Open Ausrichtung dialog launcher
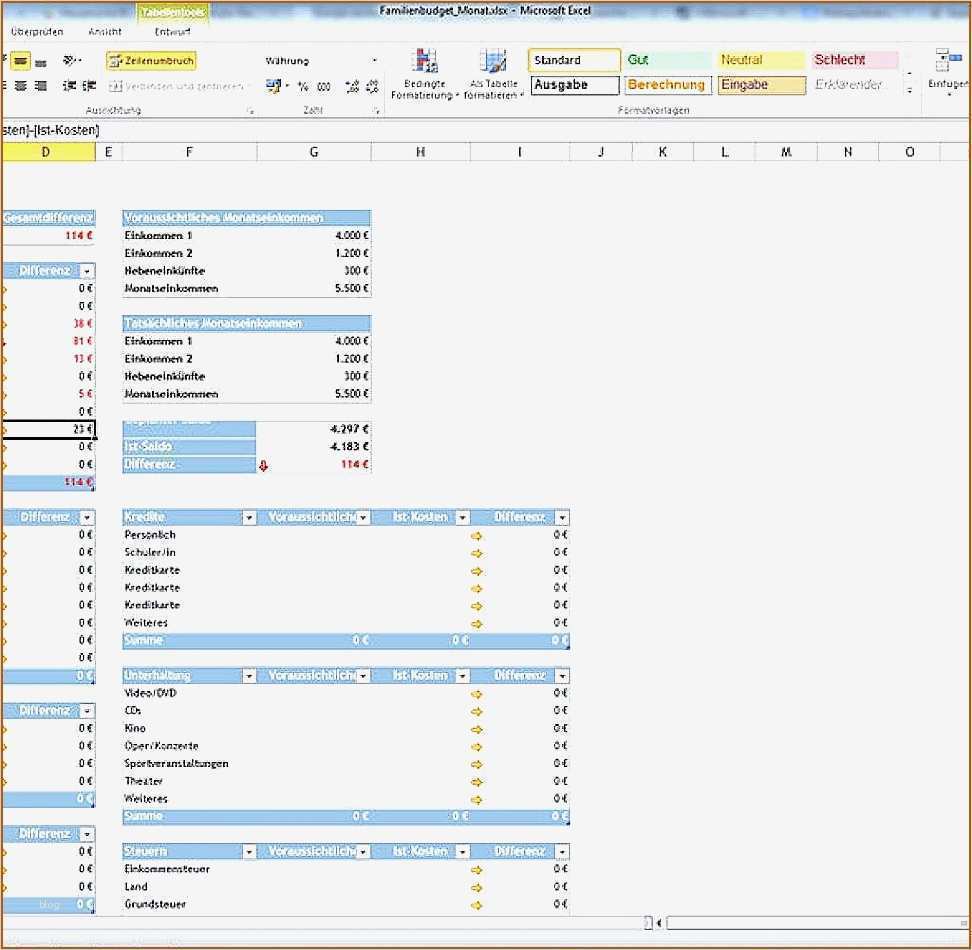This screenshot has width=972, height=950. [x=250, y=111]
